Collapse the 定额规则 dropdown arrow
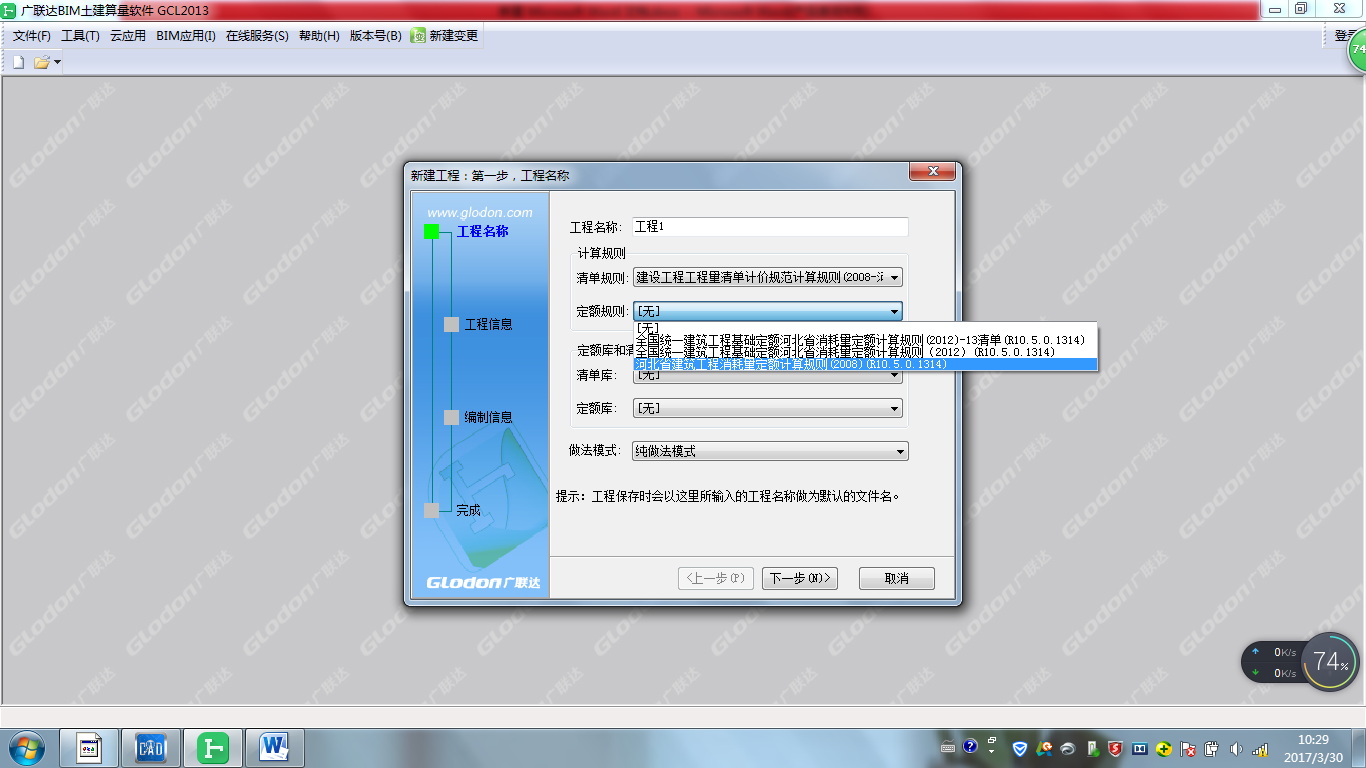 pyautogui.click(x=895, y=311)
